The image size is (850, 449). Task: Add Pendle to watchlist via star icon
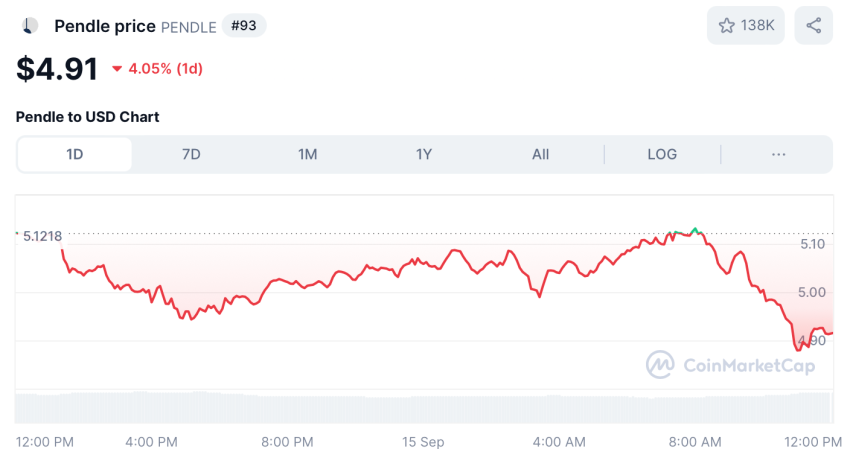[726, 25]
